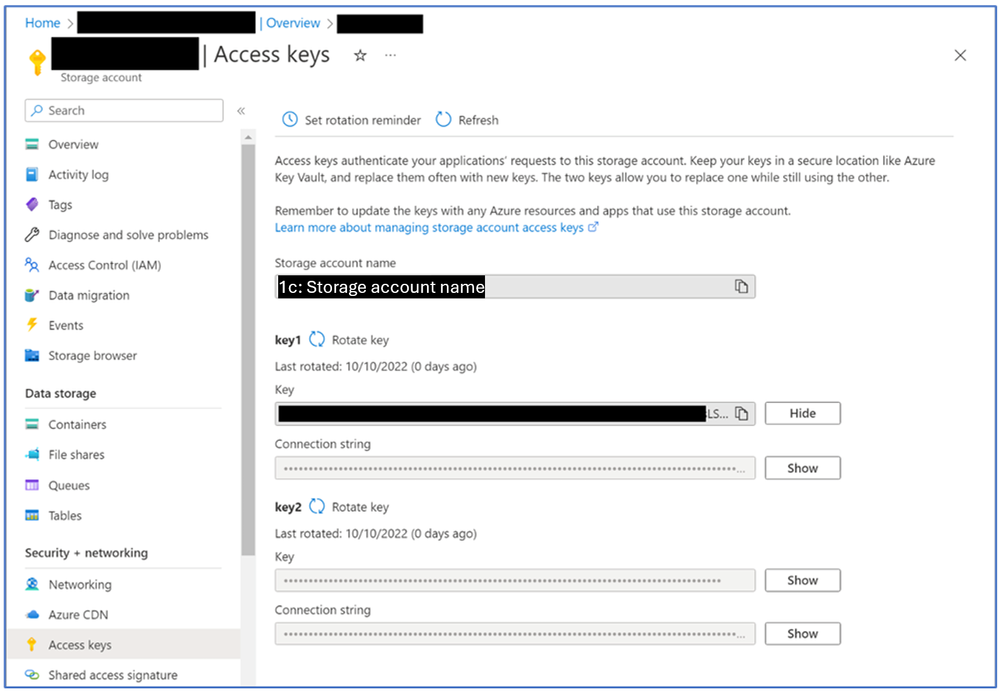Hide the key1 Key value

coord(802,413)
